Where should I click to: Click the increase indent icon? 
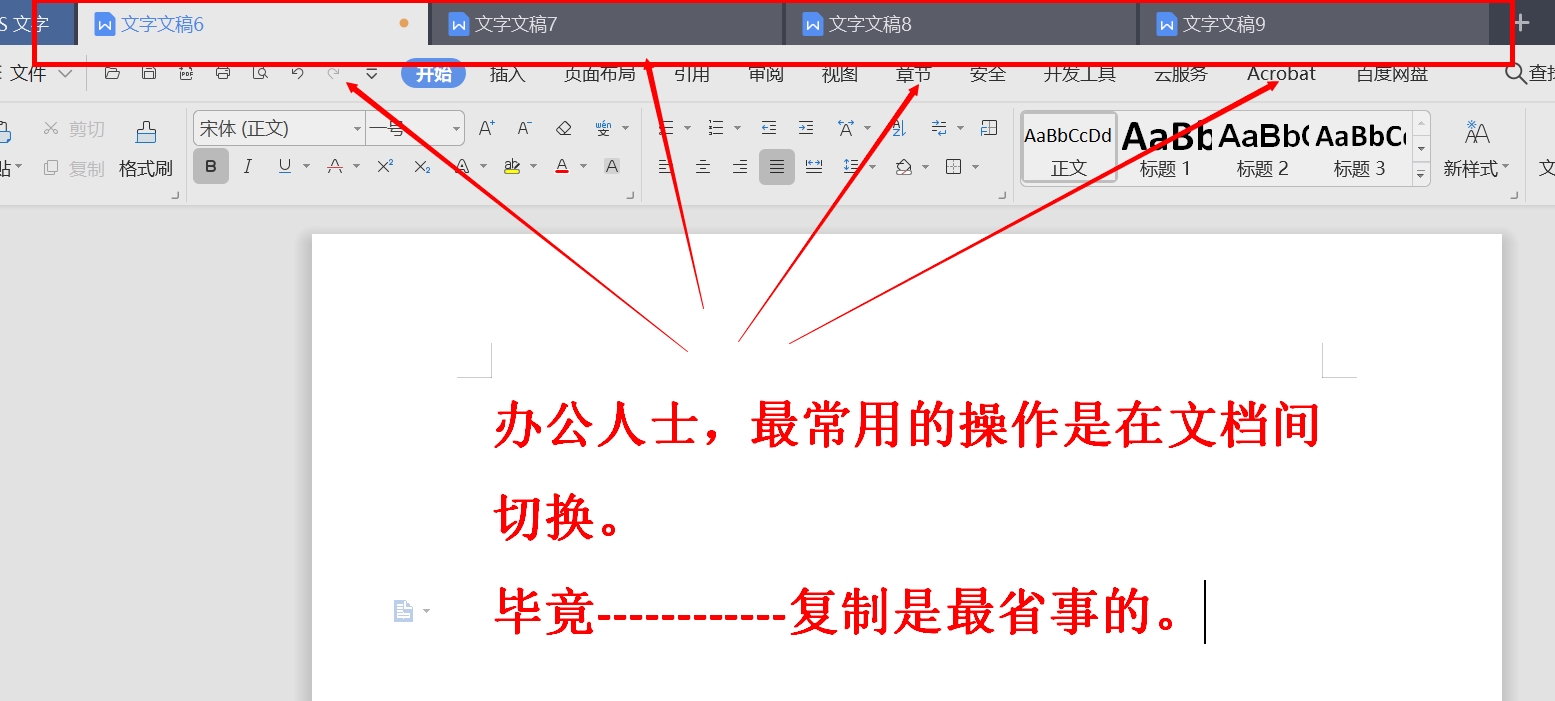(805, 128)
